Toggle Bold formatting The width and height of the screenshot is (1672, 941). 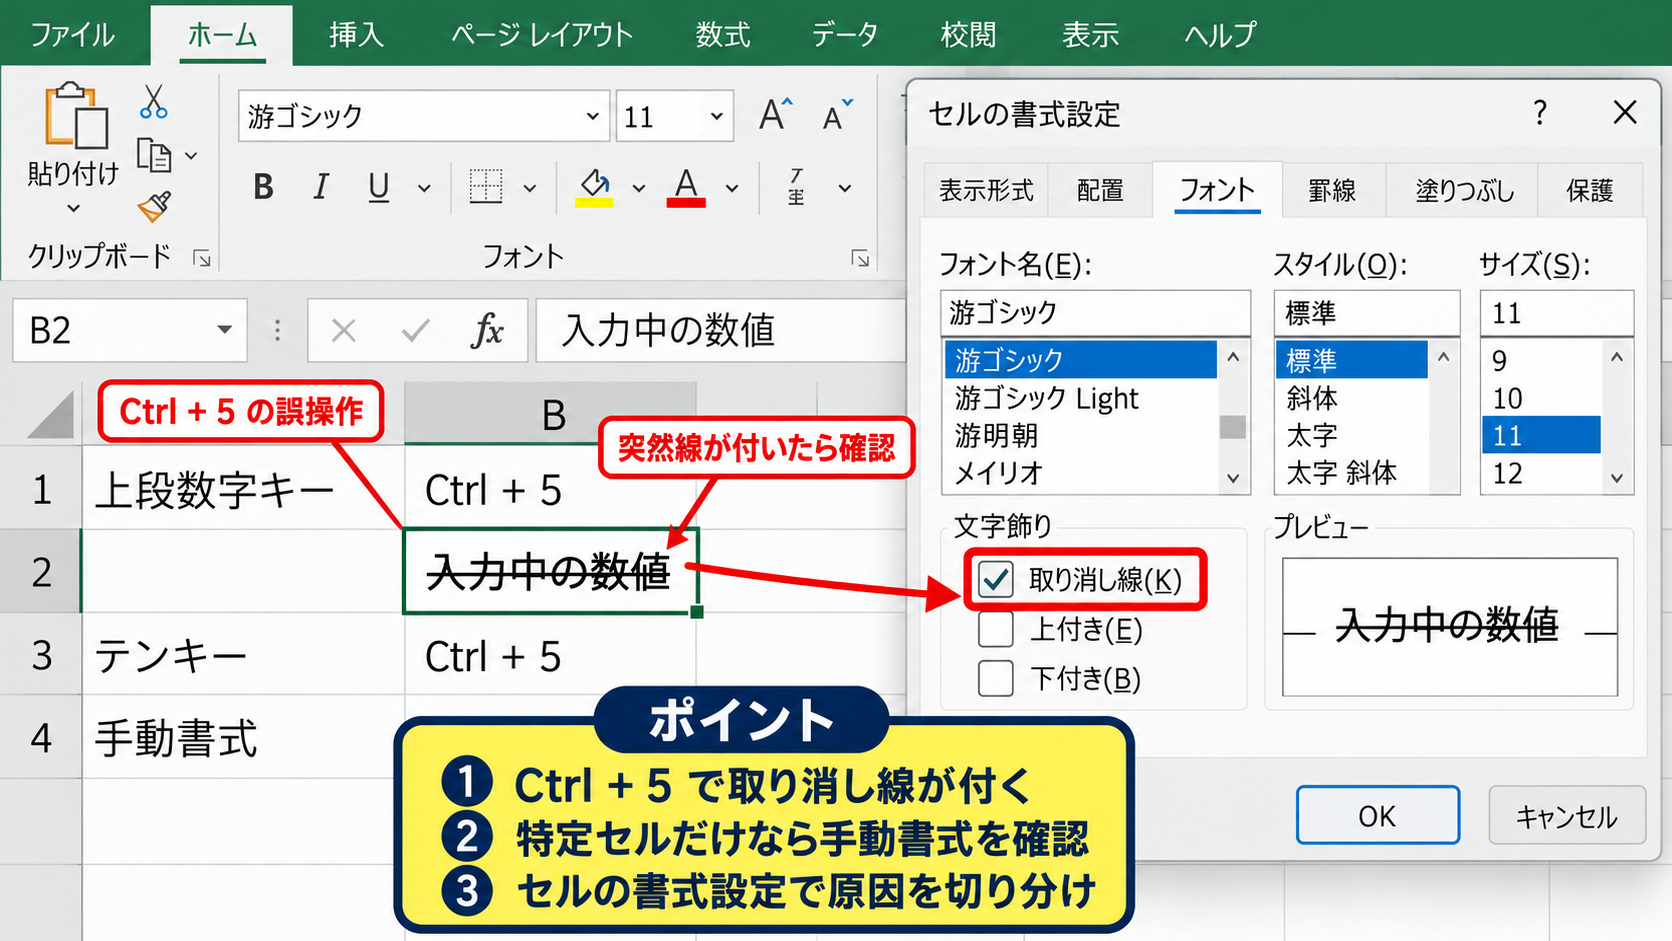(263, 187)
